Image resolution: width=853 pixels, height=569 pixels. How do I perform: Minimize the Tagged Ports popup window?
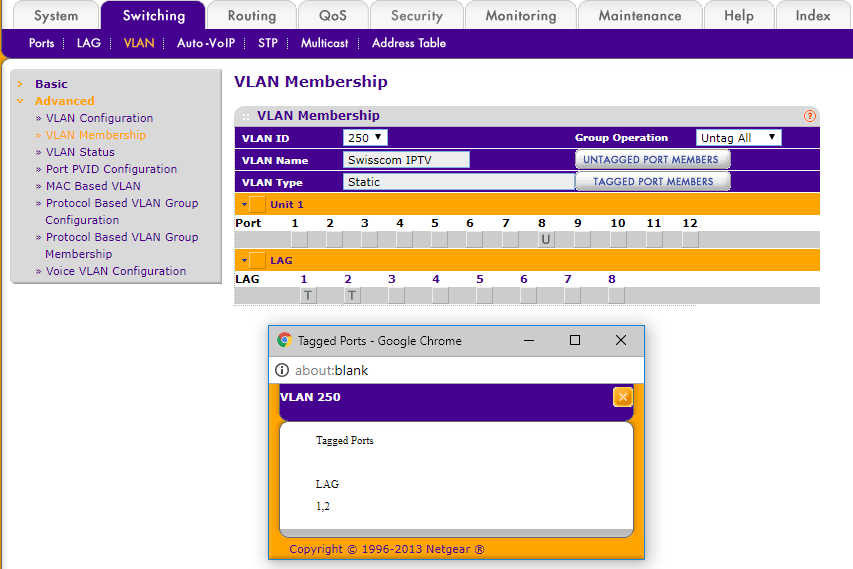[529, 340]
